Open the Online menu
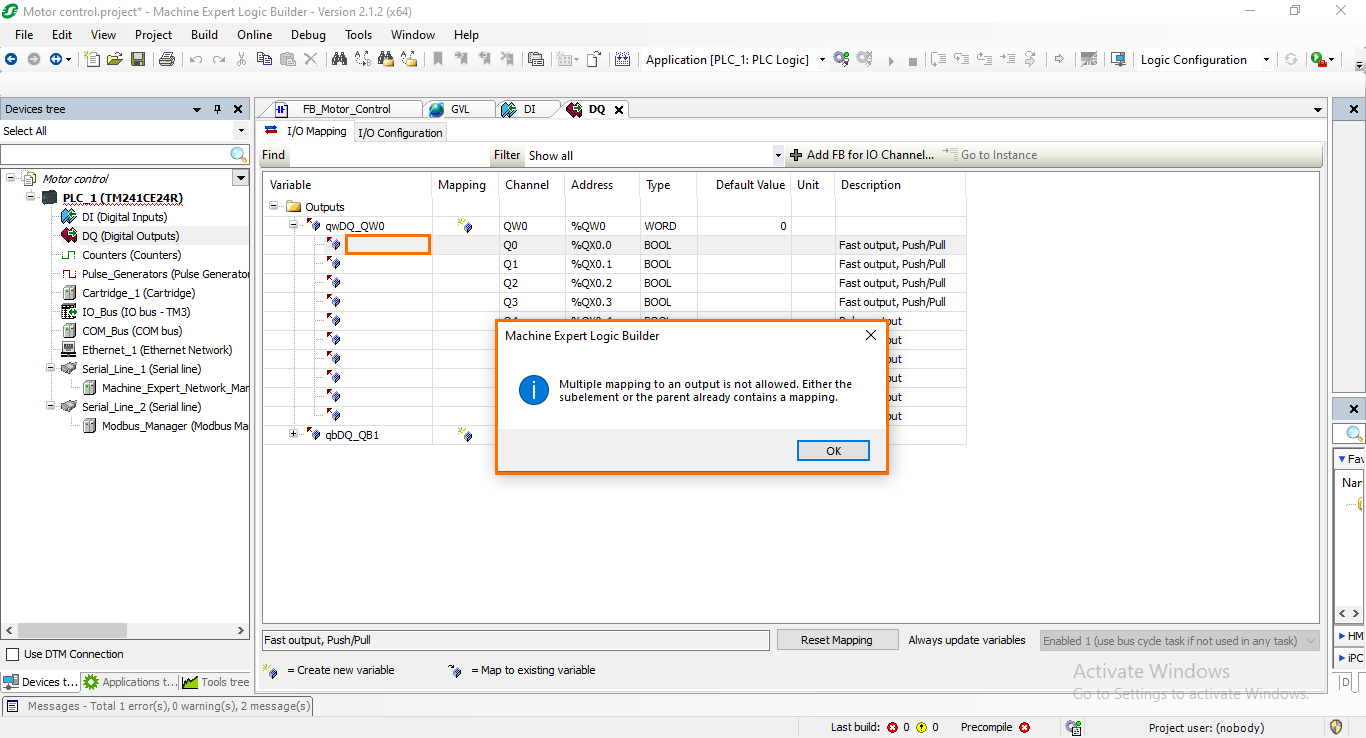 (x=254, y=34)
